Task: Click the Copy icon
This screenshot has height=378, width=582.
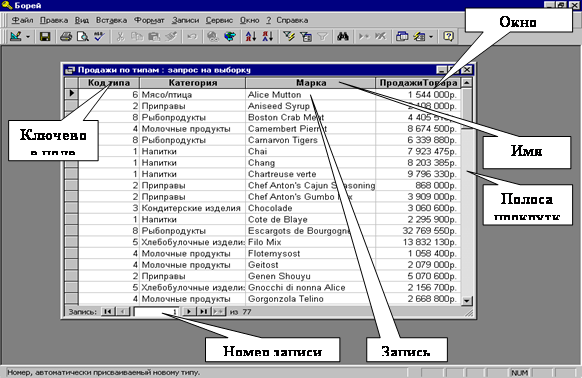Action: [x=137, y=36]
